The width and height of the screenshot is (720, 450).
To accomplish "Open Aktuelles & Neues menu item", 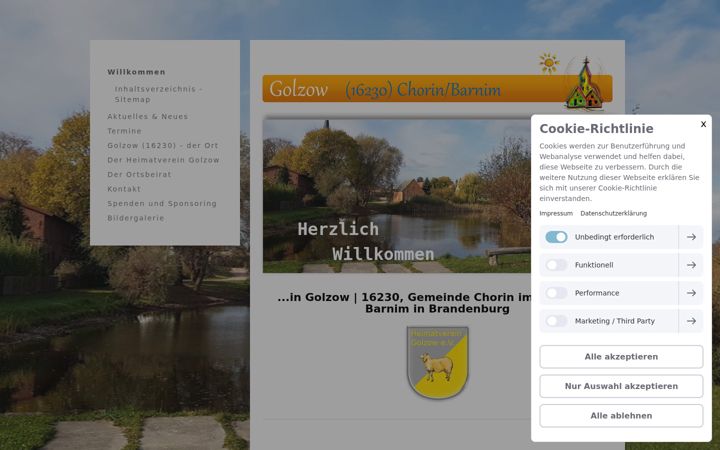I will click(147, 117).
